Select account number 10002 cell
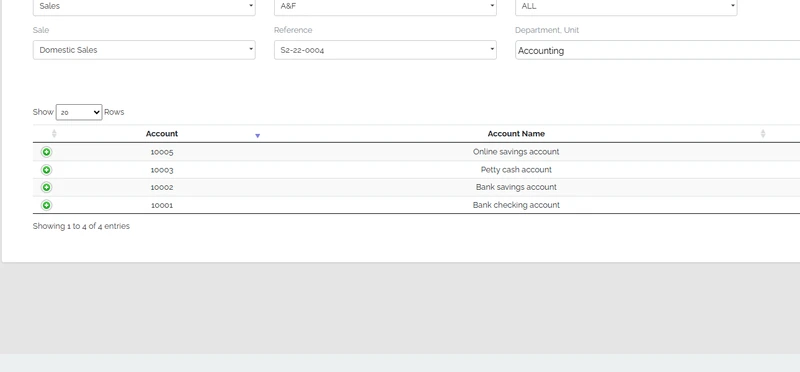Image resolution: width=800 pixels, height=372 pixels. click(162, 187)
